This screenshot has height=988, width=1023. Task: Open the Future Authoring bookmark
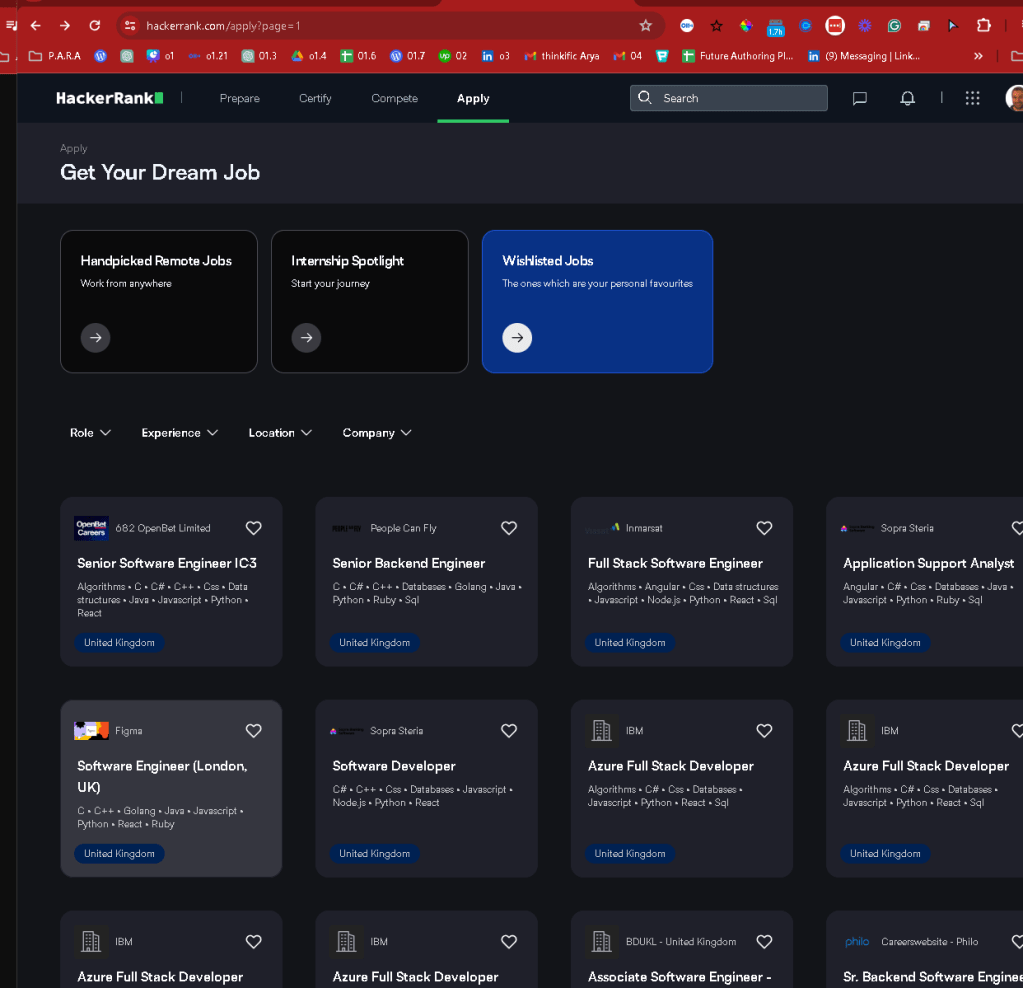[738, 56]
